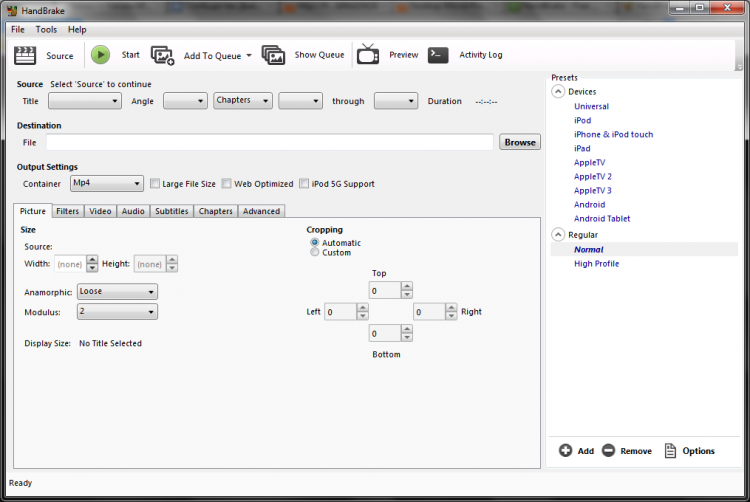Select the AppleTV 2 preset
Screen dimensions: 750x502
coord(593,176)
